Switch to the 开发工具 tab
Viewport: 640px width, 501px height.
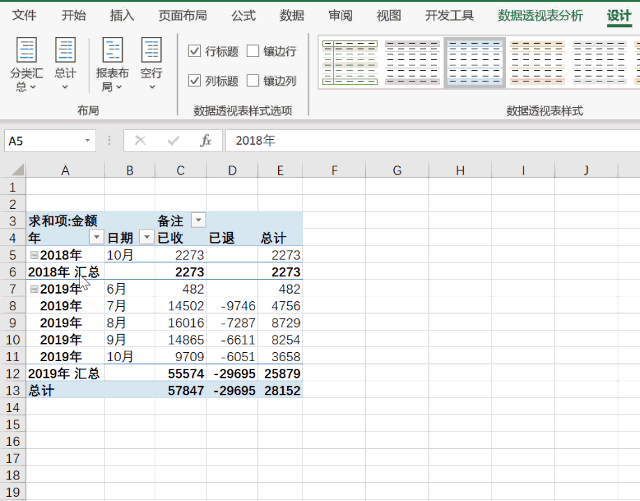pos(449,16)
